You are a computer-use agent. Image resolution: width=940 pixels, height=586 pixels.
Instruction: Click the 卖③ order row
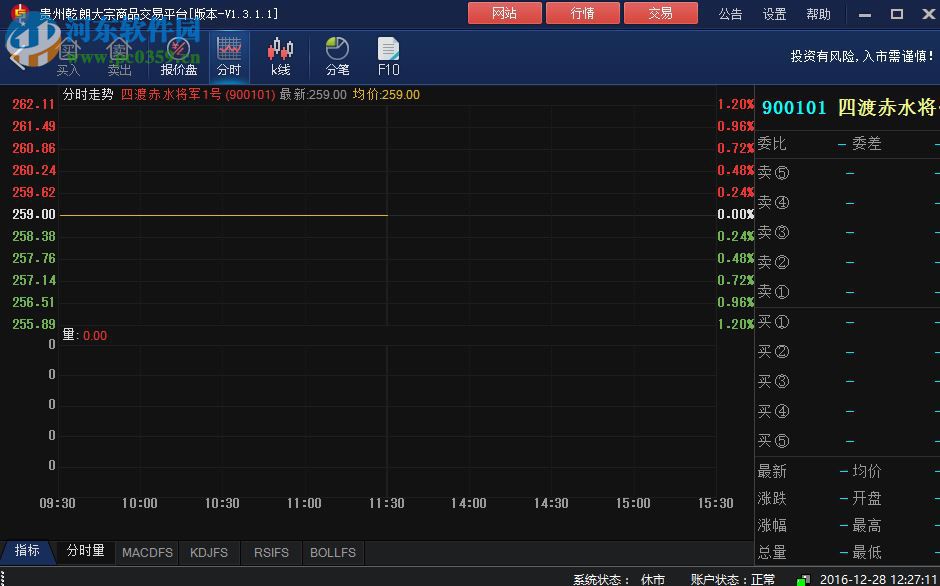[x=847, y=232]
